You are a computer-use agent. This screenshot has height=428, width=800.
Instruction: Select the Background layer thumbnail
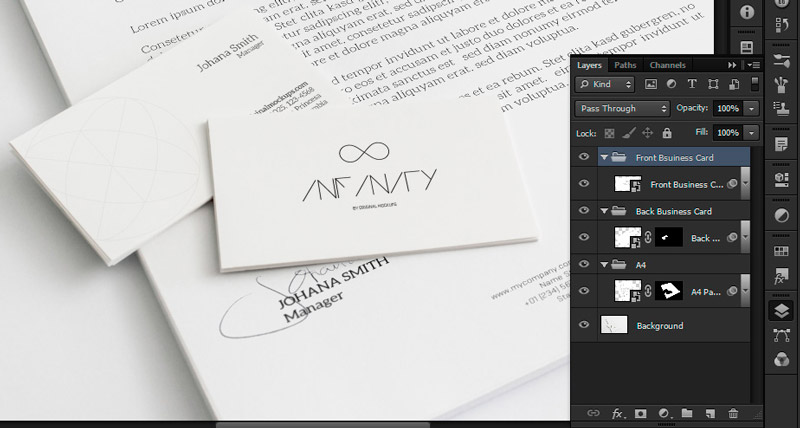(x=614, y=324)
